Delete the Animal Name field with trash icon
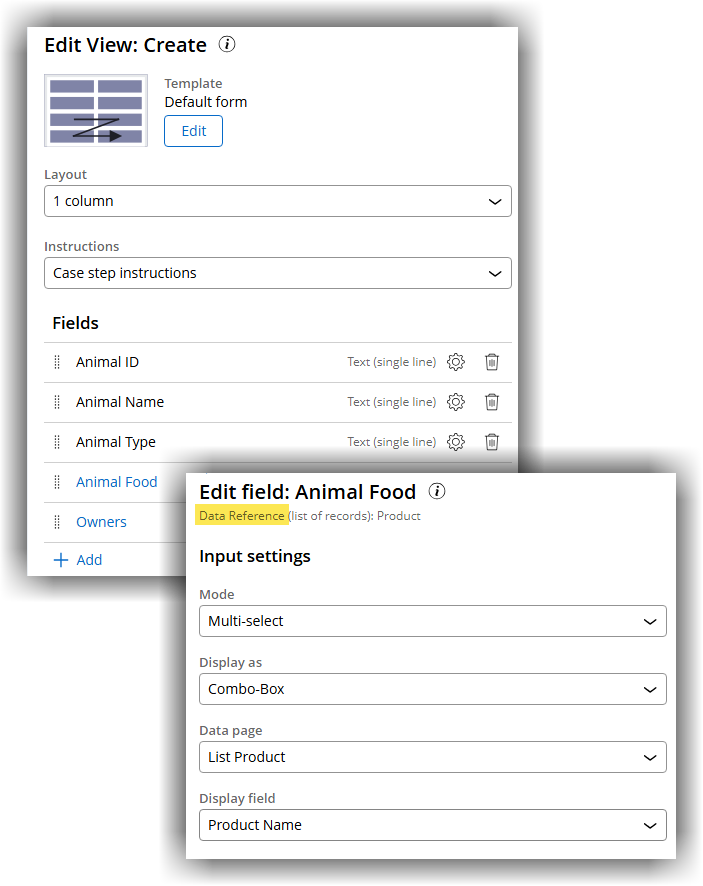This screenshot has width=703, height=886. (x=492, y=402)
